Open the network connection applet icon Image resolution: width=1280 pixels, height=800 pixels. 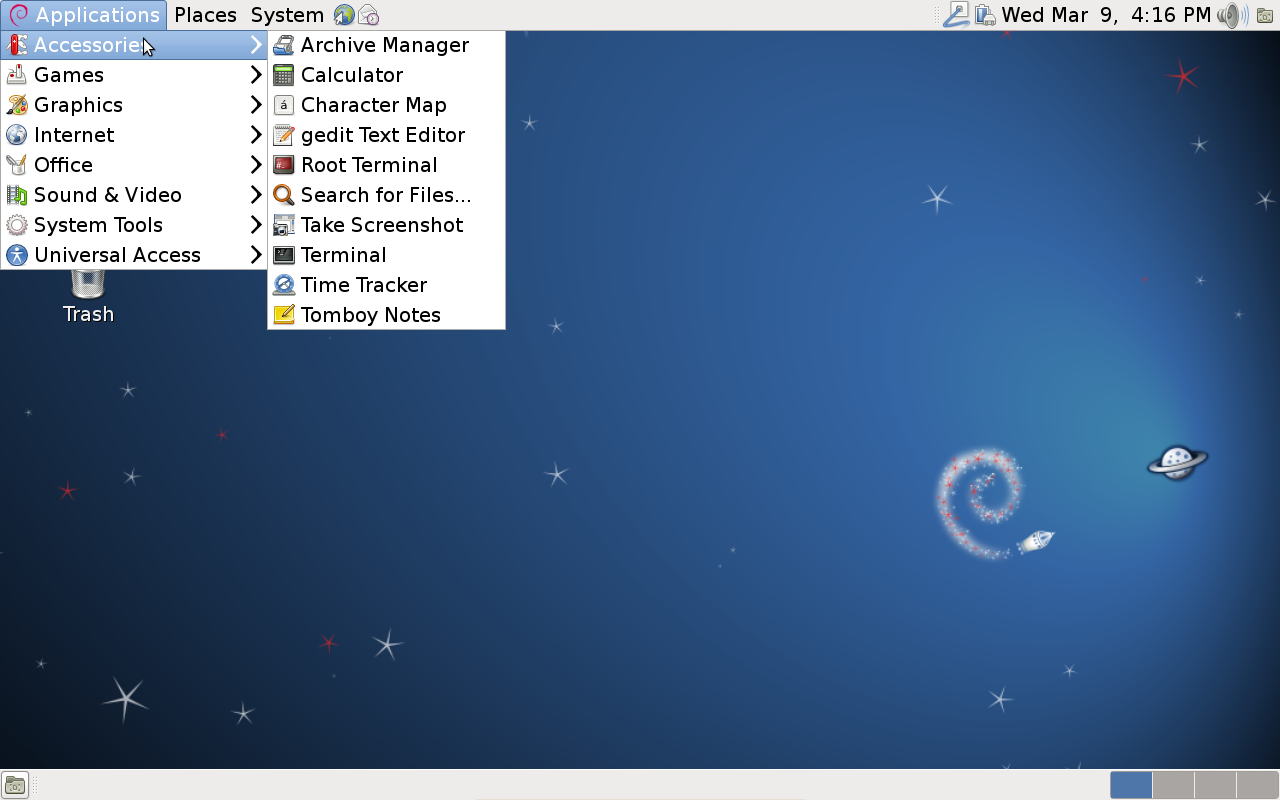(x=956, y=15)
